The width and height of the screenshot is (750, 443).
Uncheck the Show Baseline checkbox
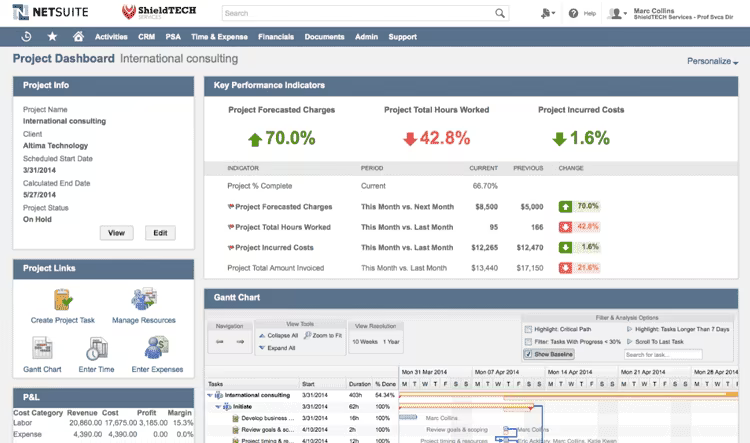pyautogui.click(x=528, y=354)
